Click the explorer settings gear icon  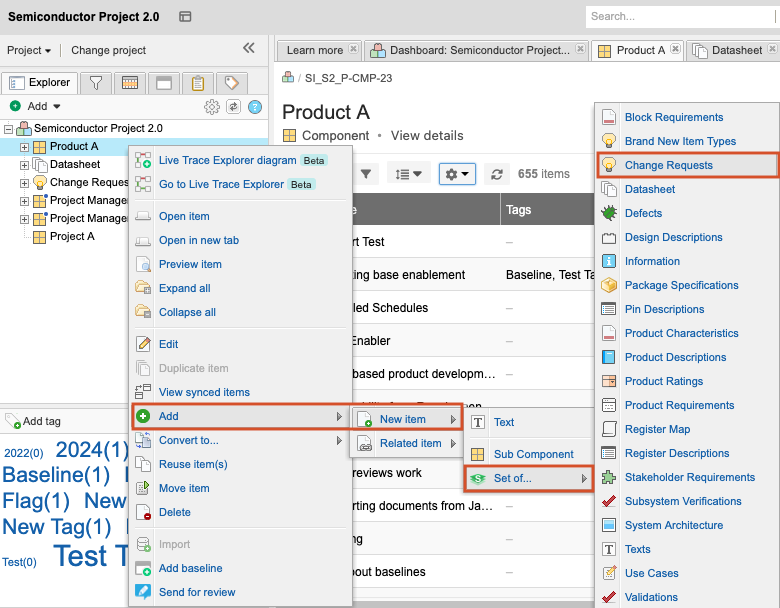point(212,106)
